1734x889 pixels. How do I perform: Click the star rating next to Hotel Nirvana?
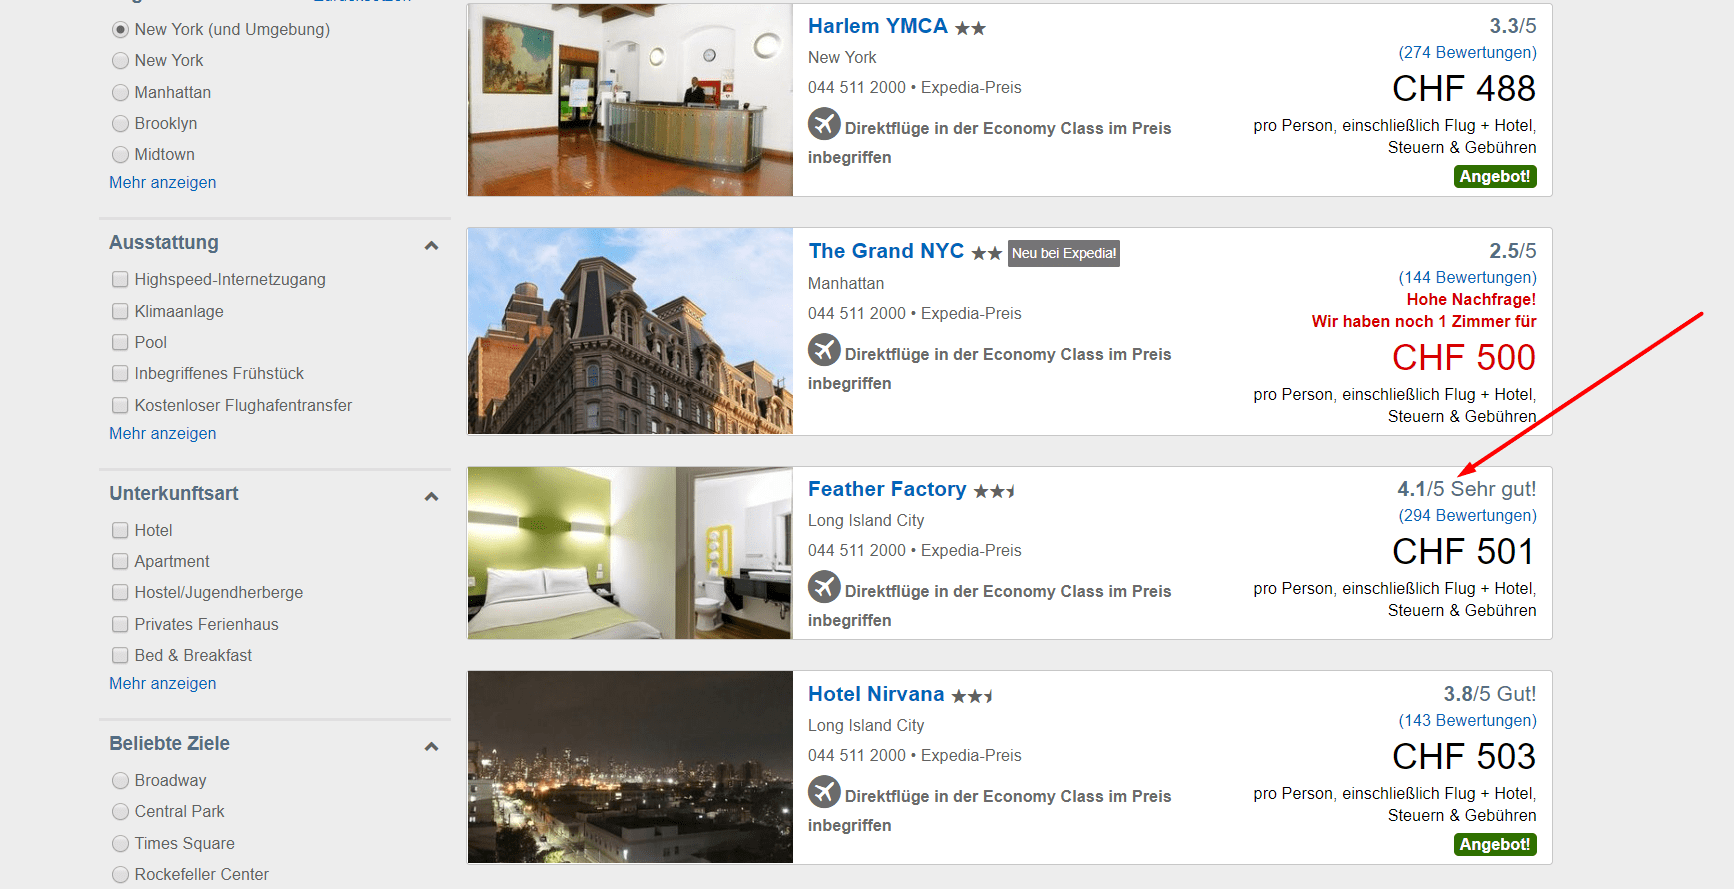[x=972, y=696]
